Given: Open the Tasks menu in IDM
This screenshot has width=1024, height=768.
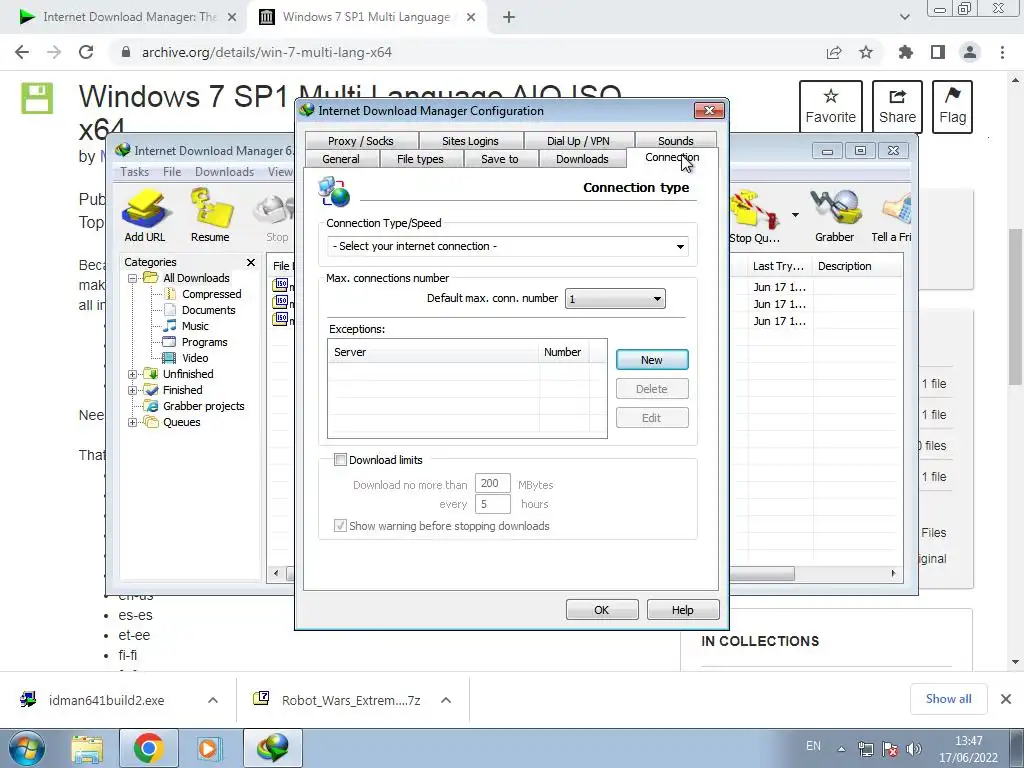Looking at the screenshot, I should (x=135, y=172).
